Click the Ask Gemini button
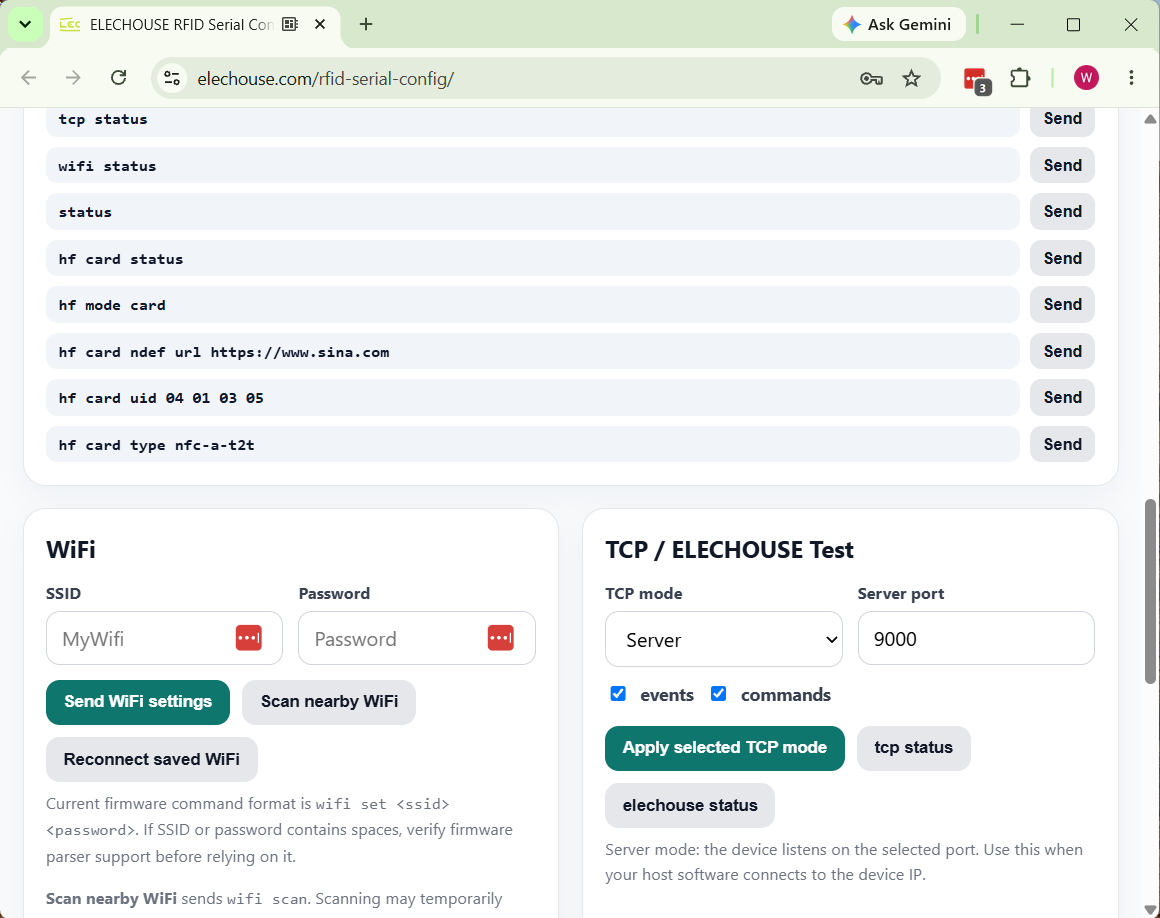 point(898,24)
